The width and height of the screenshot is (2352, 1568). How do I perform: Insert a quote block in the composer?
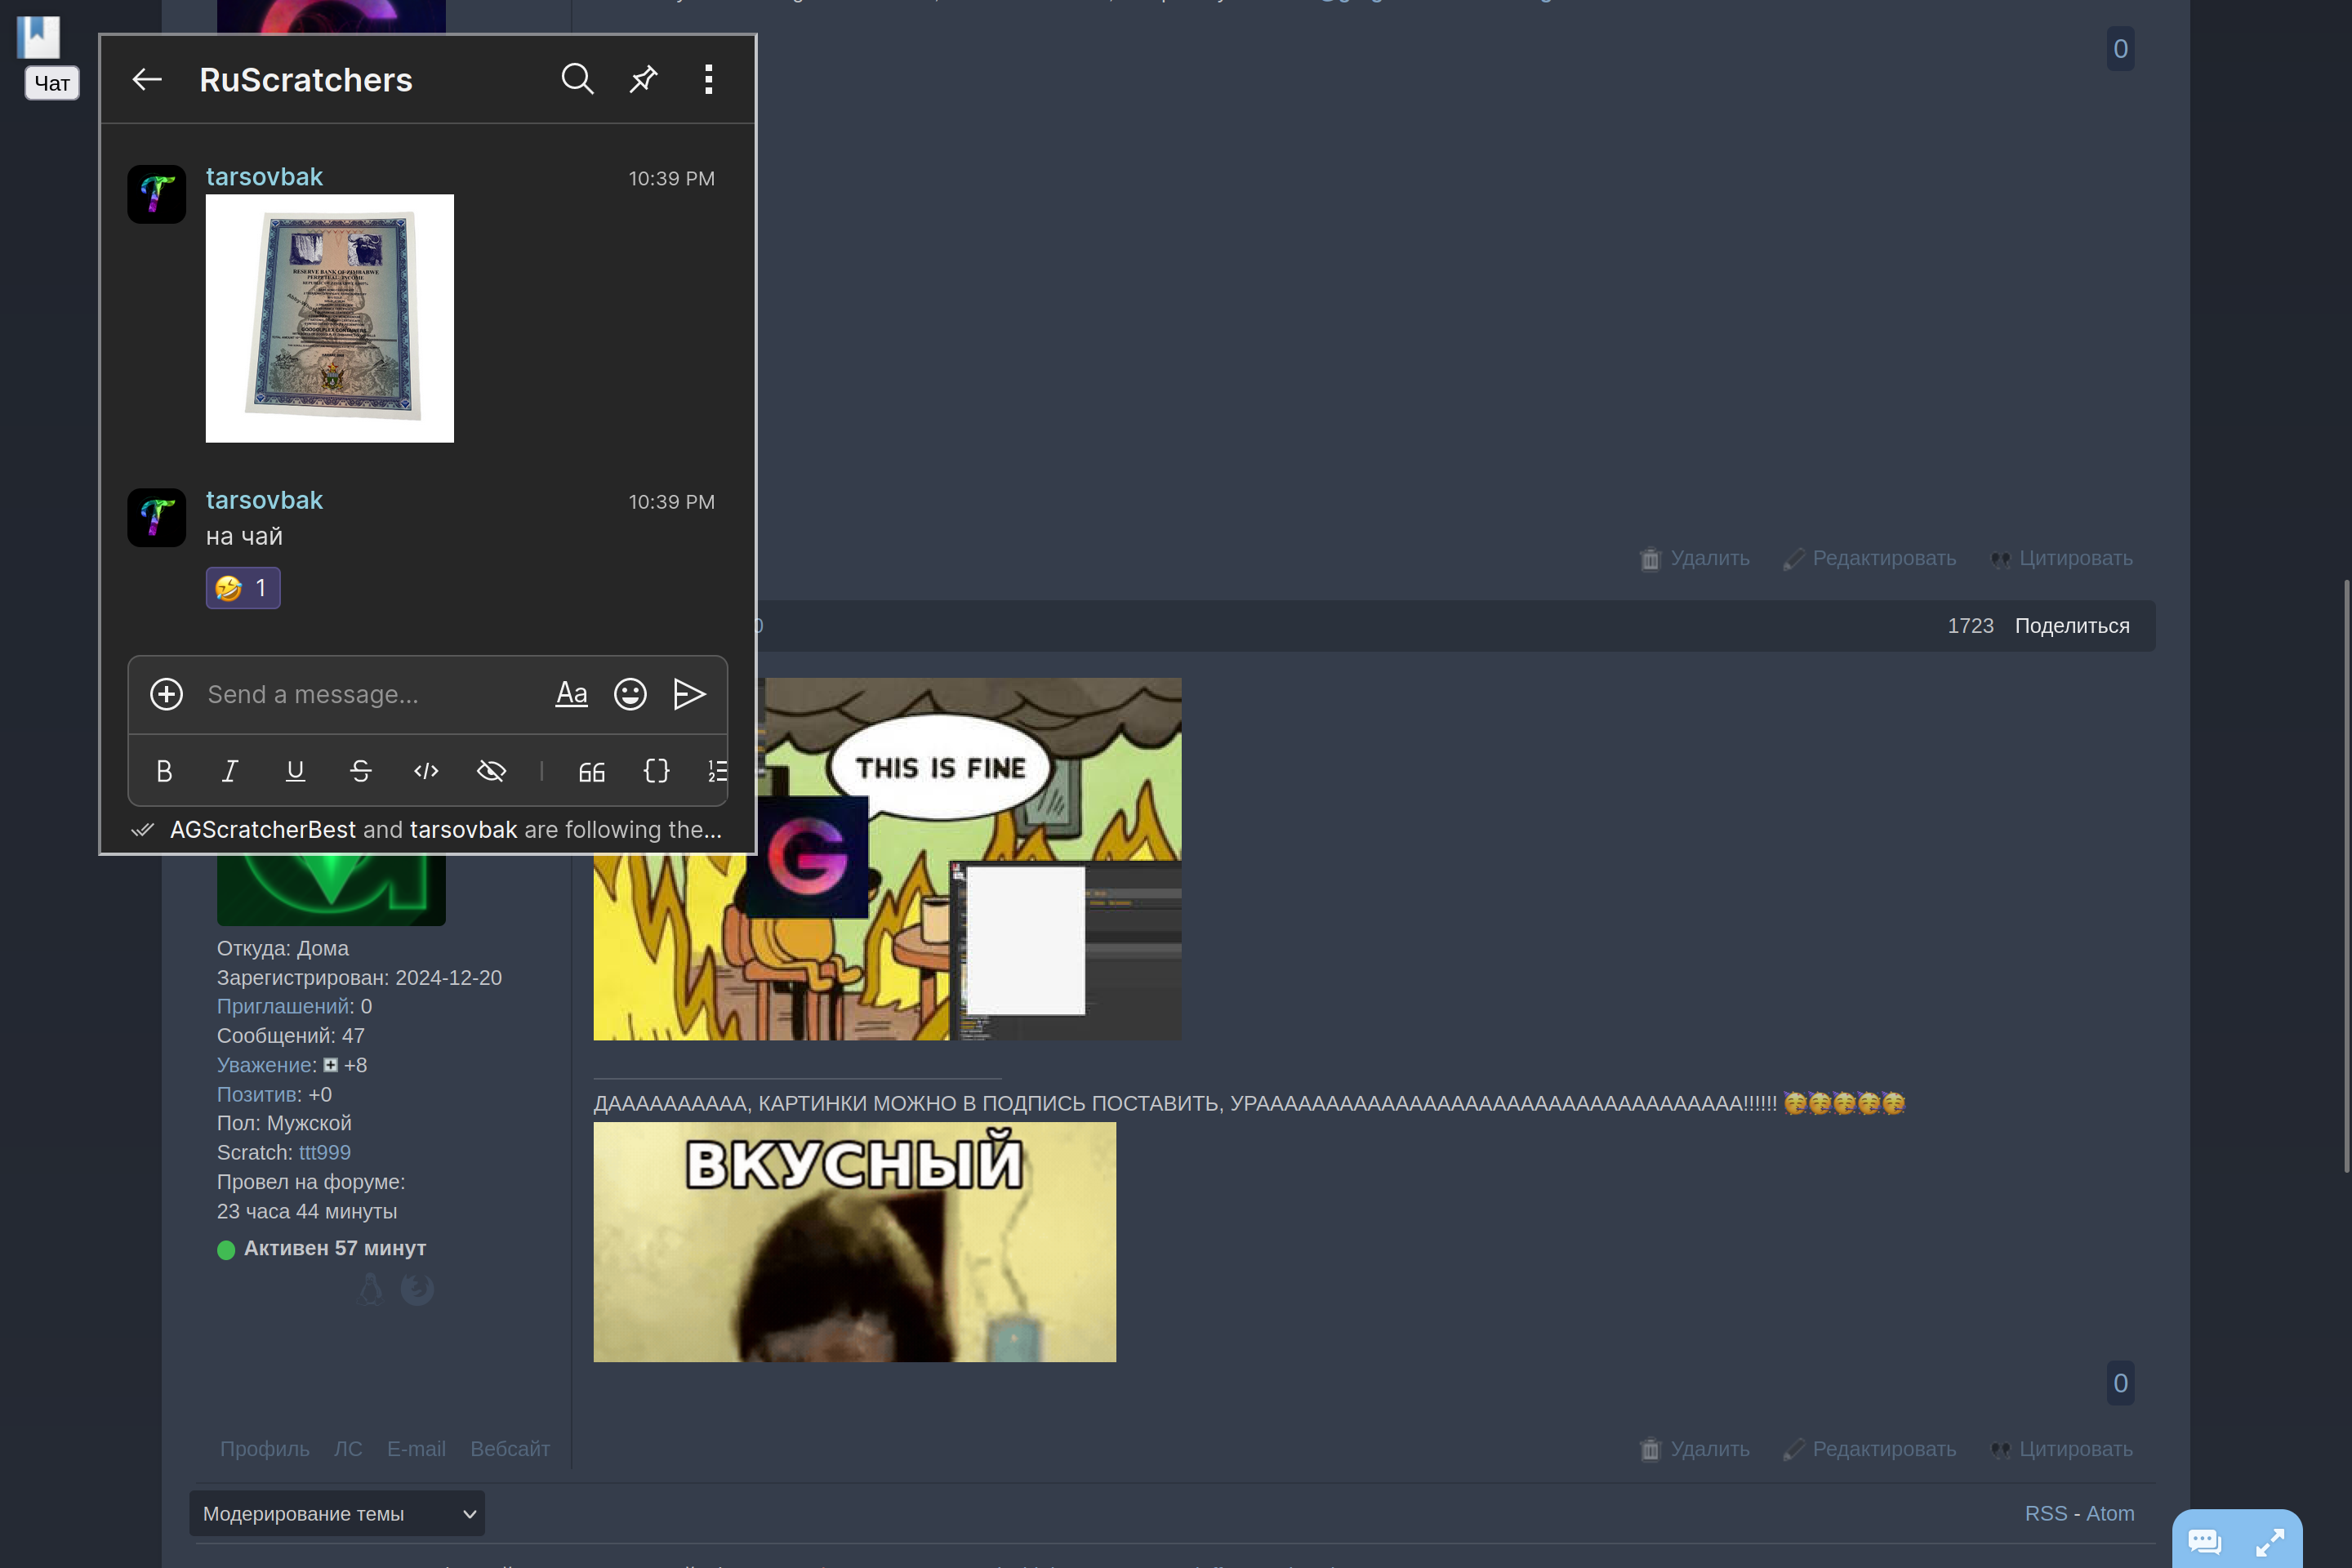591,771
